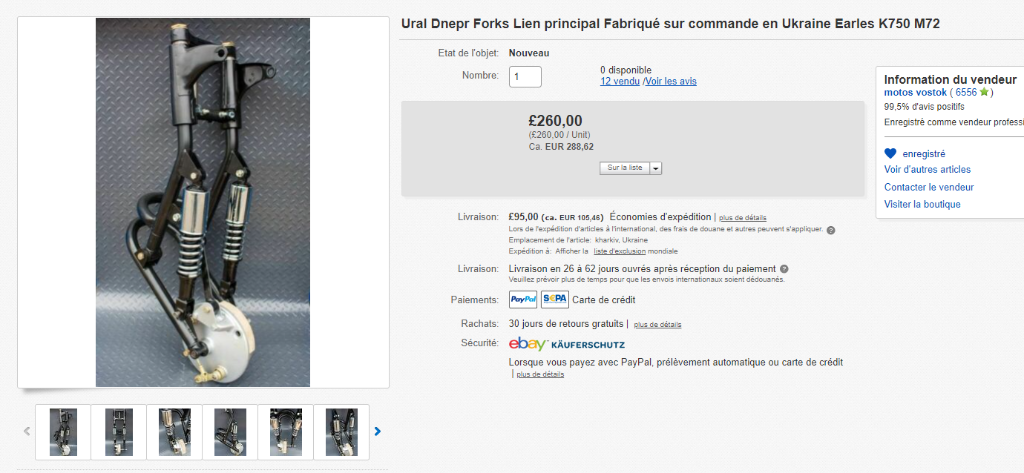Click the help icon beside customs fees note
1024x473 pixels.
click(x=831, y=230)
